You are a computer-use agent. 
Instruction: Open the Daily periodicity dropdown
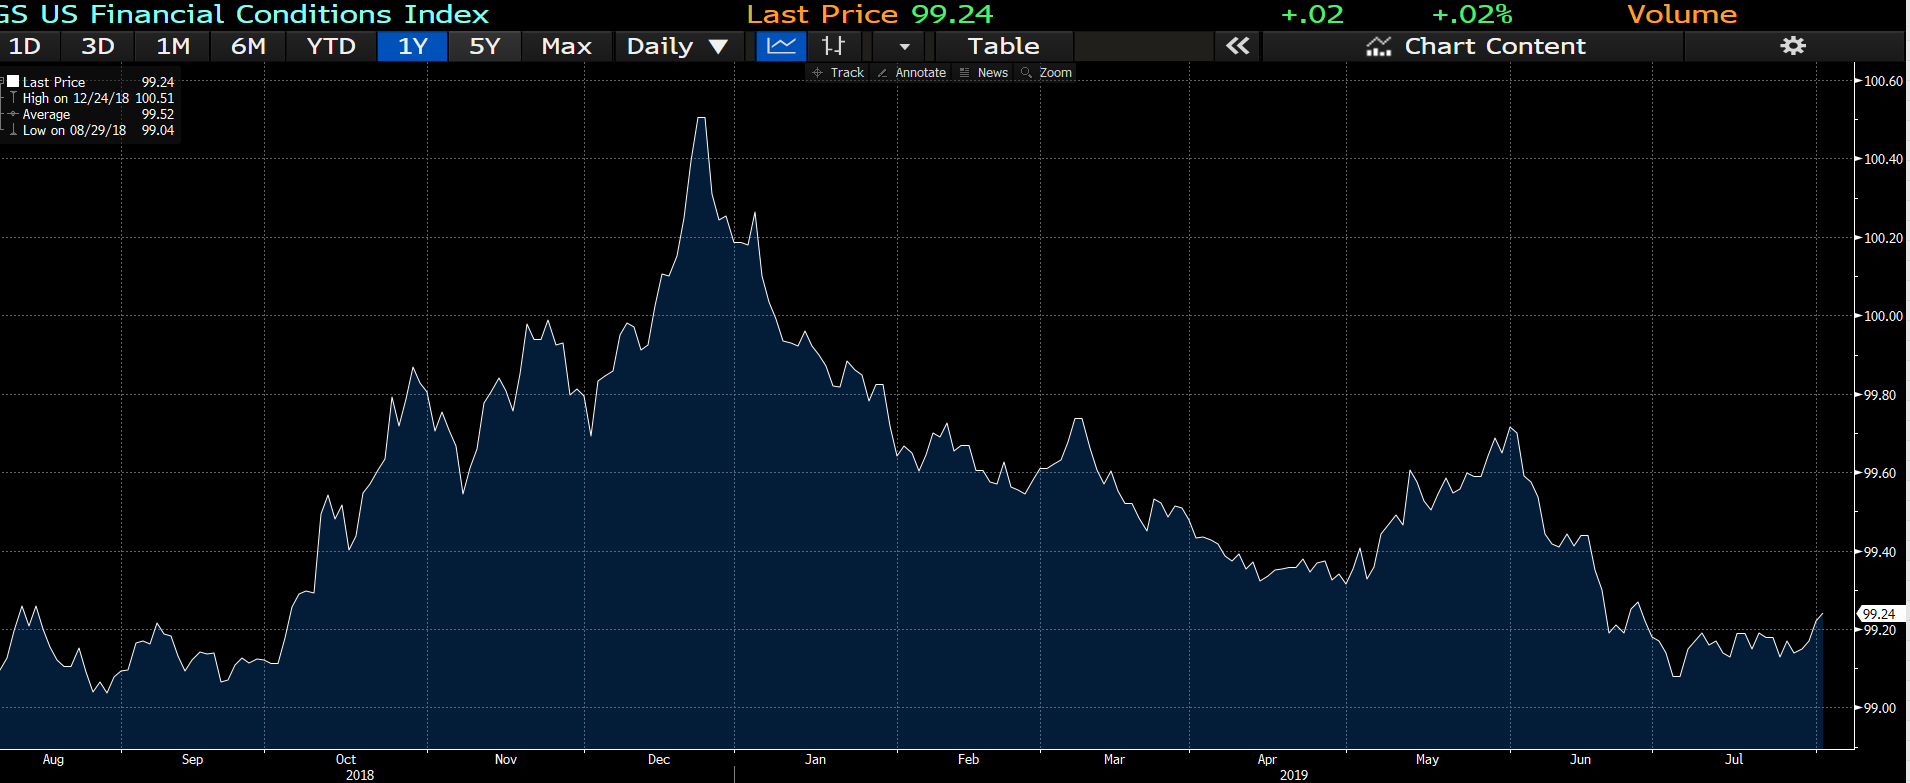678,46
